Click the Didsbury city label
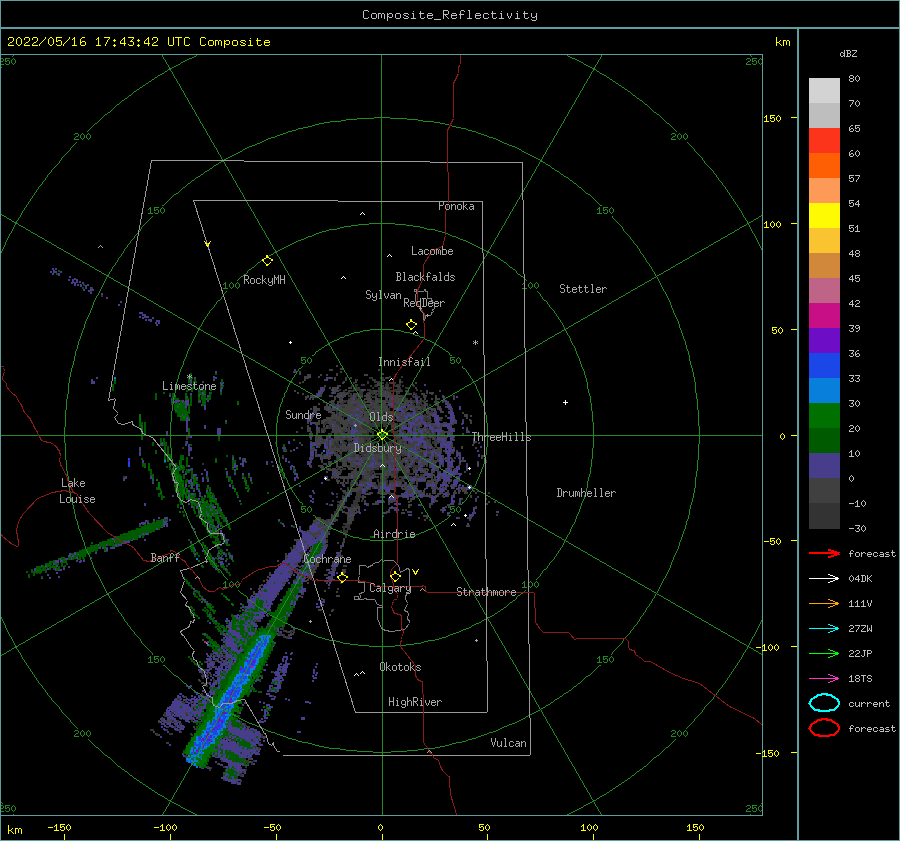Image resolution: width=900 pixels, height=841 pixels. click(x=378, y=448)
